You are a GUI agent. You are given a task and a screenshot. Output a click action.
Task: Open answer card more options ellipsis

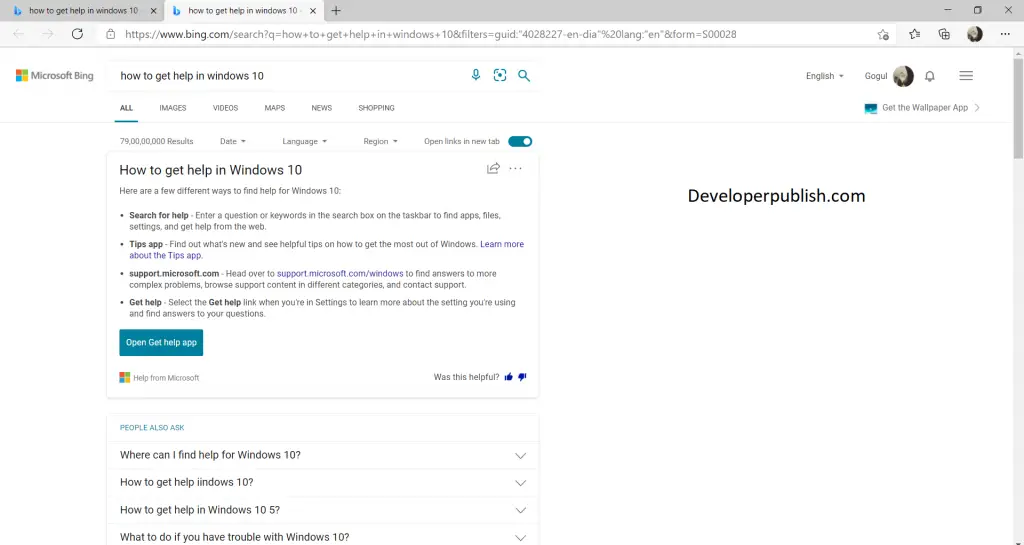coord(515,168)
